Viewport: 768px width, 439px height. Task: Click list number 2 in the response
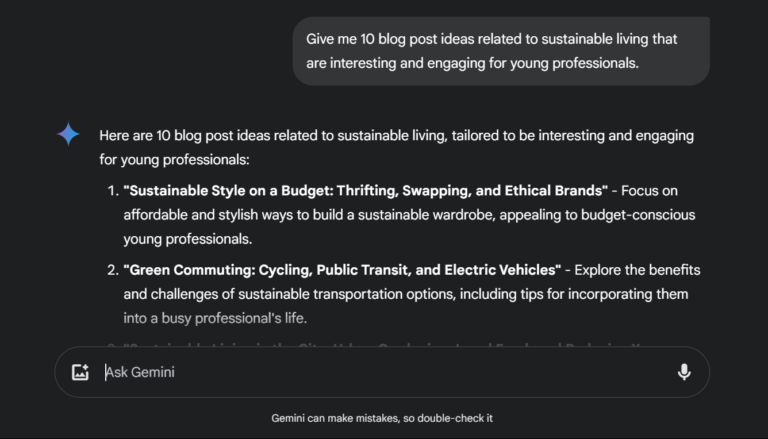pyautogui.click(x=112, y=270)
